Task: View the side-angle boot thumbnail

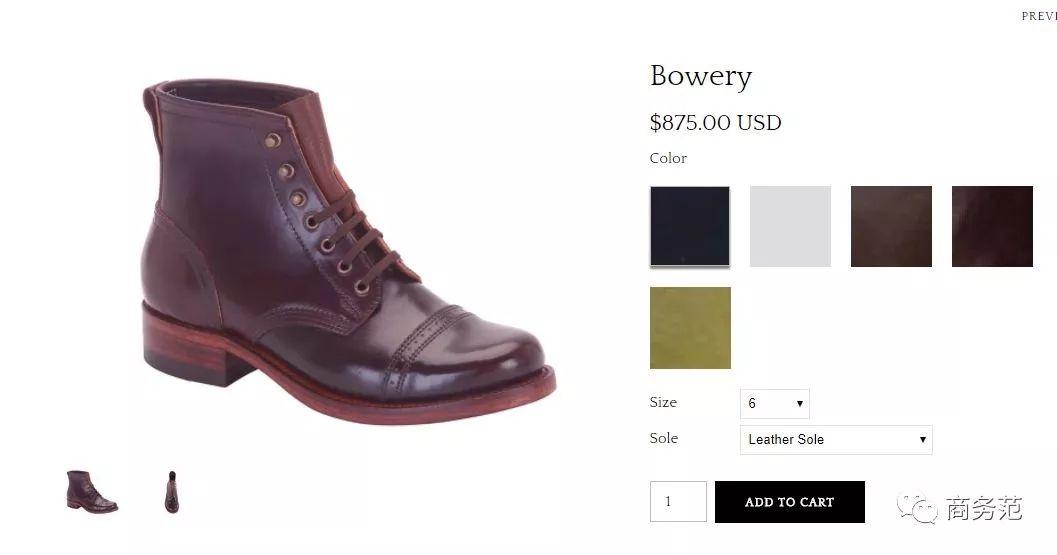Action: [92, 491]
